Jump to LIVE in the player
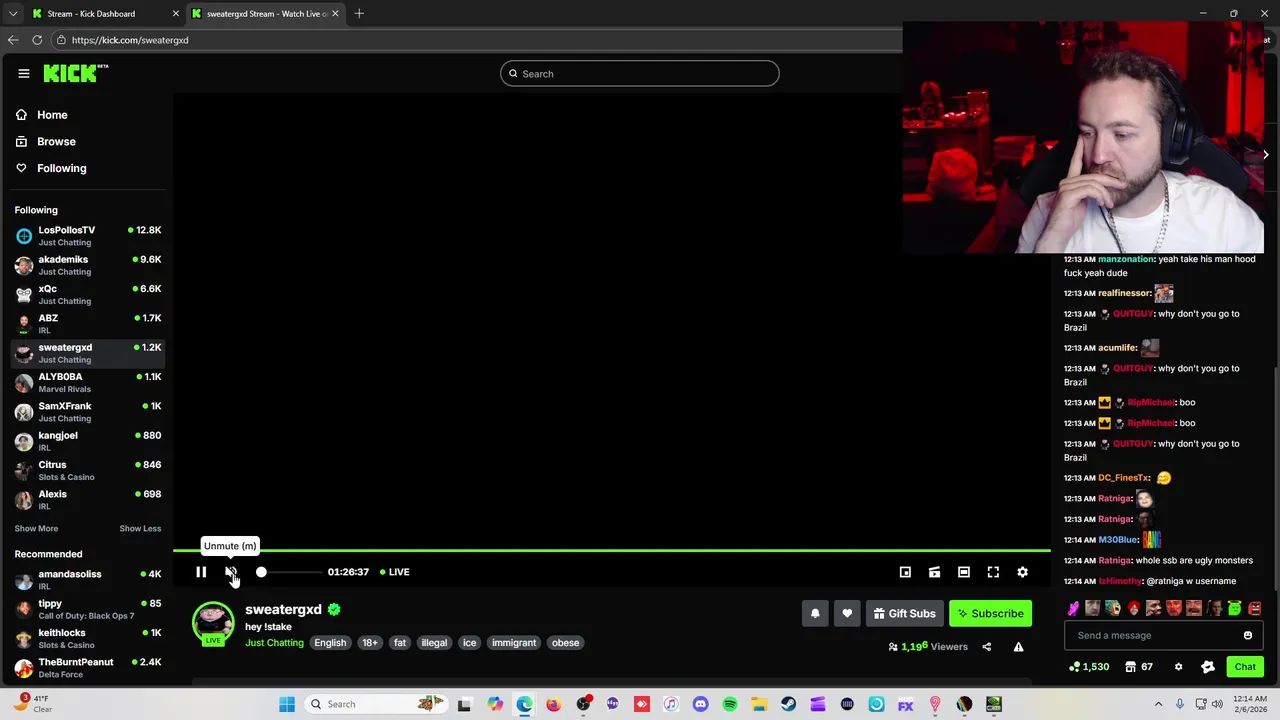Image resolution: width=1280 pixels, height=720 pixels. (395, 572)
